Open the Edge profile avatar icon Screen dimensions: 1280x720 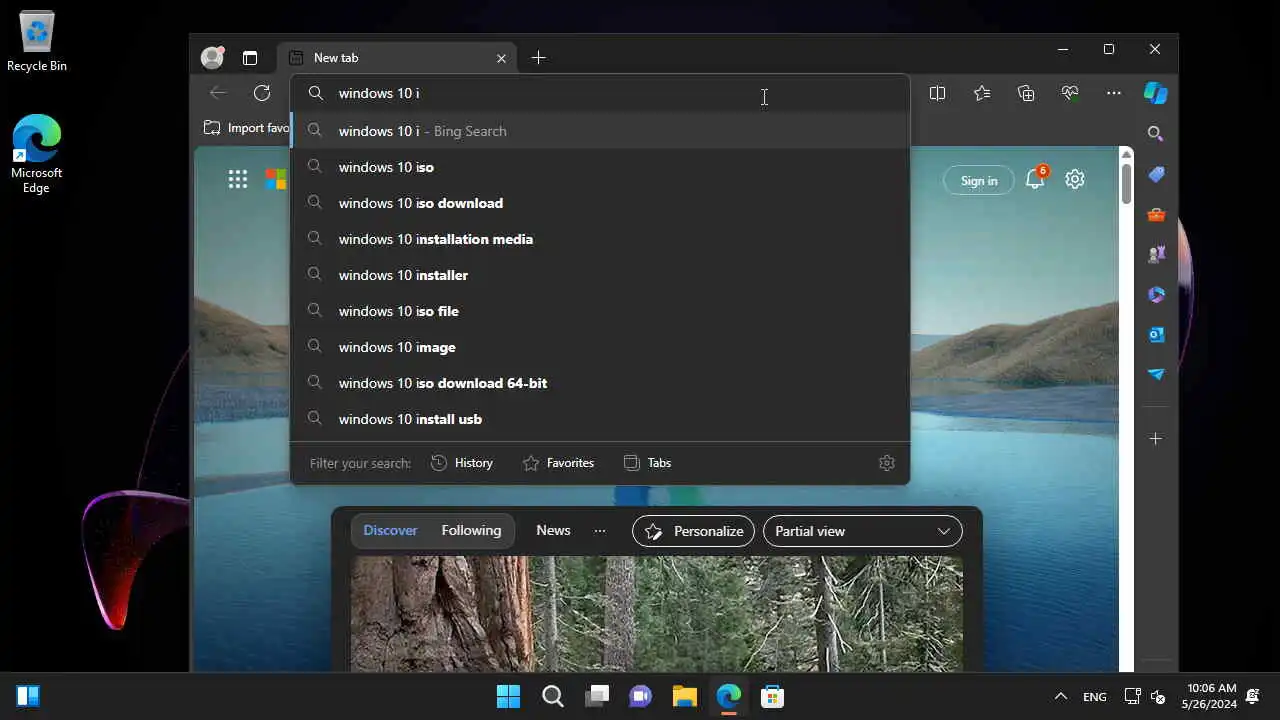(x=212, y=58)
